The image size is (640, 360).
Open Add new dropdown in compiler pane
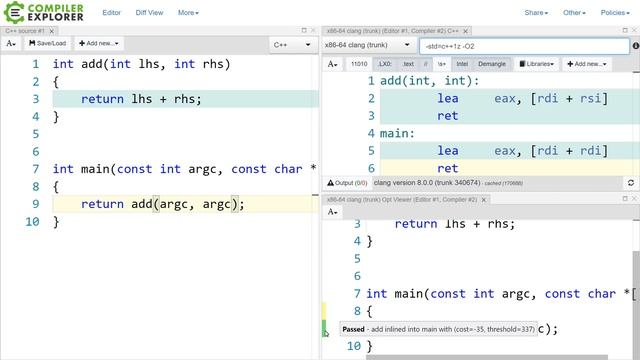tap(587, 64)
